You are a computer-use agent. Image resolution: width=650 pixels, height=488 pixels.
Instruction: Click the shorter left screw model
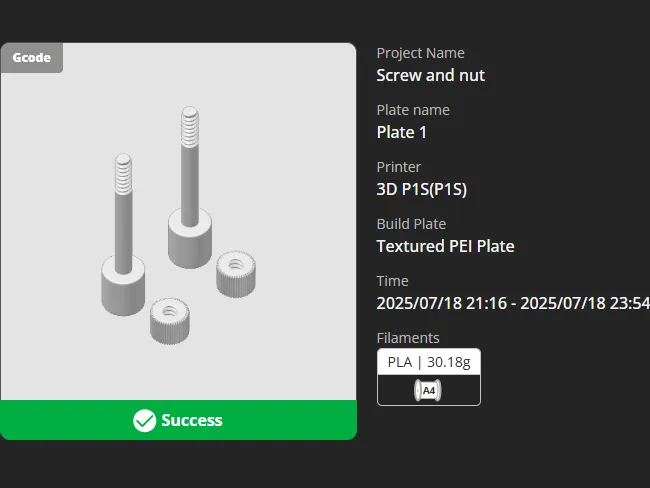coord(123,235)
